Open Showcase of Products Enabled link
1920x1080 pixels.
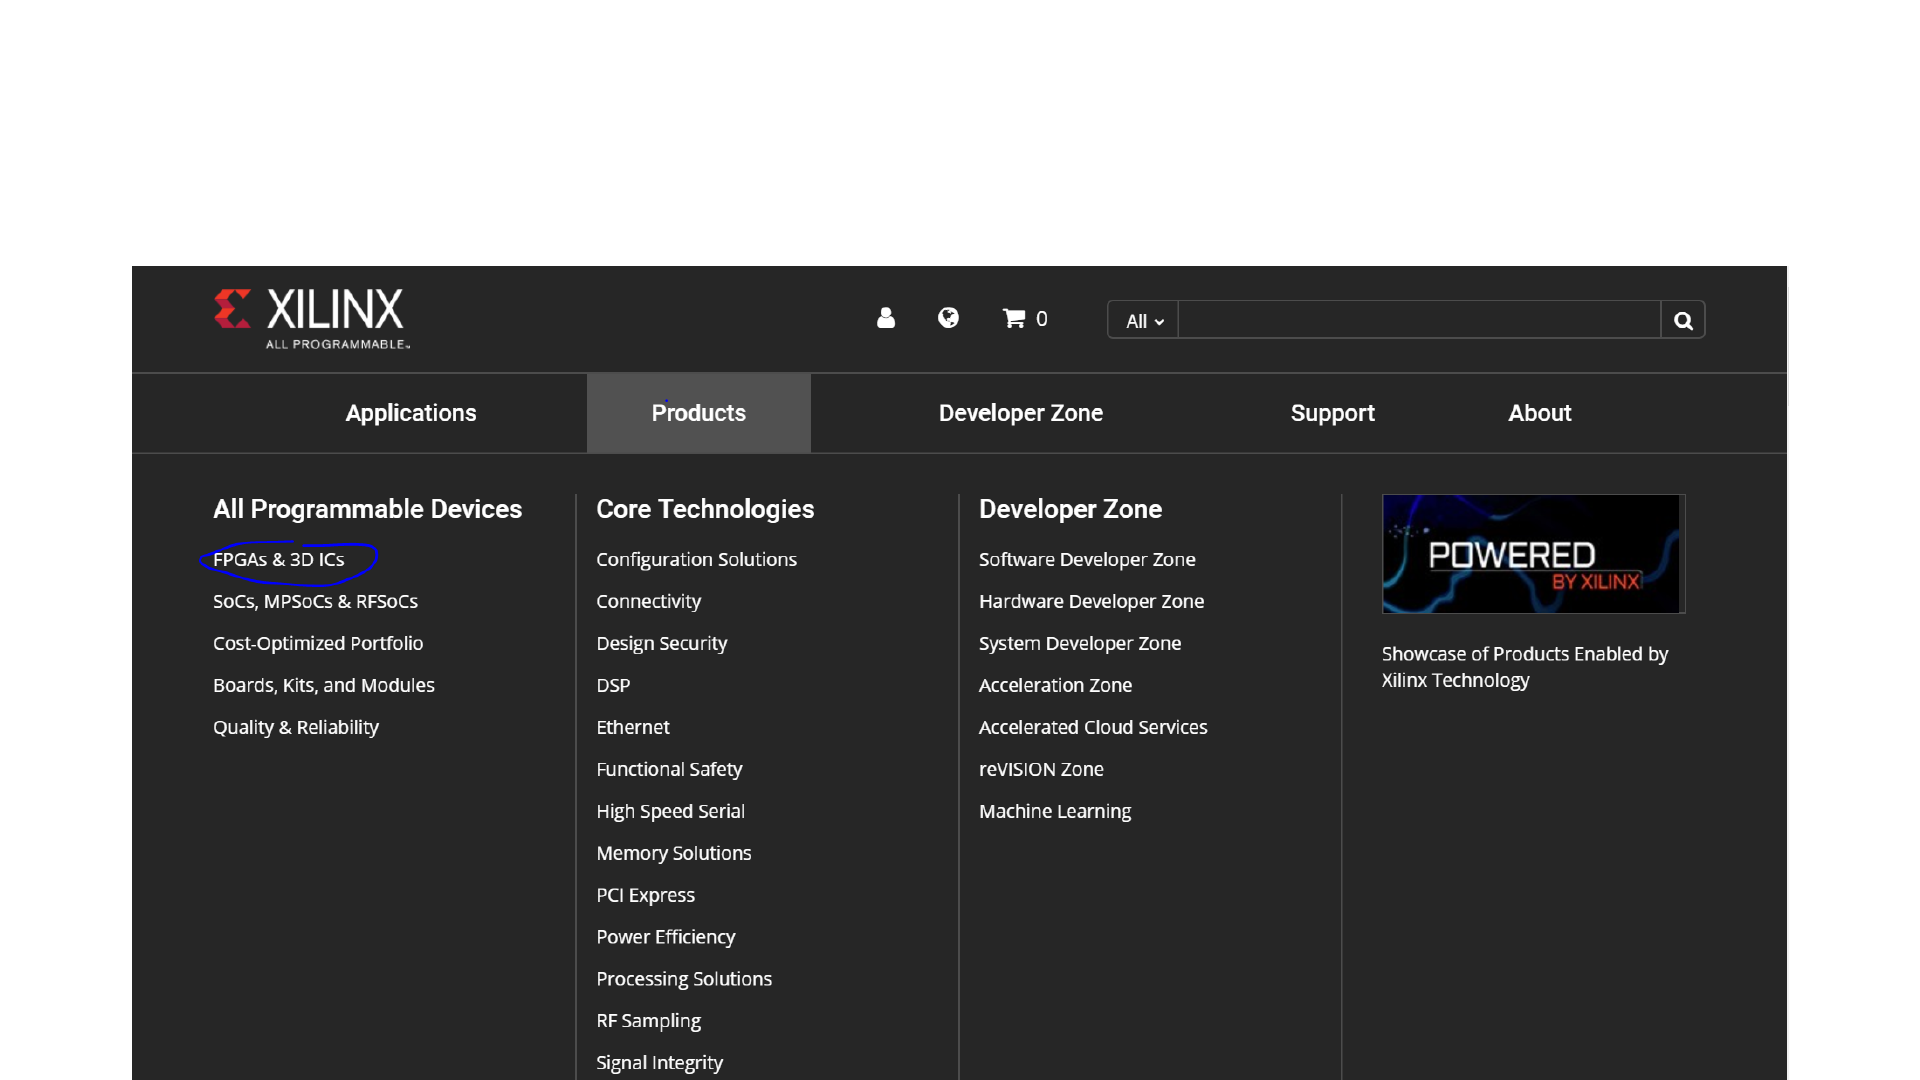tap(1524, 667)
